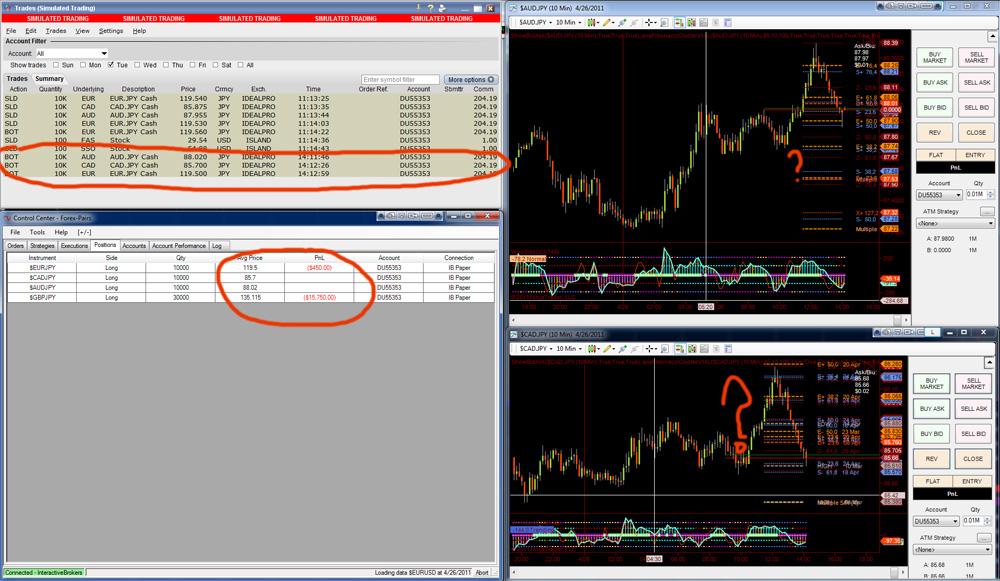Enable the Sat trades checkbox
This screenshot has height=581, width=1000.
pos(216,65)
